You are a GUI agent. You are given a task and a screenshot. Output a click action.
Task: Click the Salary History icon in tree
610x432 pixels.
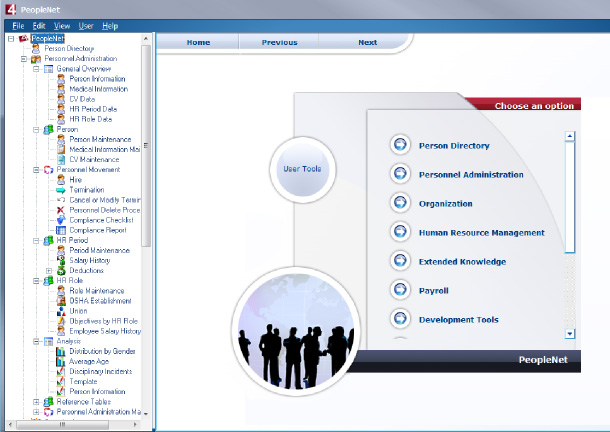(61, 260)
